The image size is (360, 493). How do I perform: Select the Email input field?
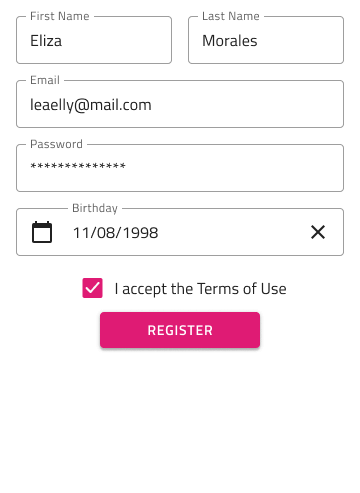pos(180,104)
